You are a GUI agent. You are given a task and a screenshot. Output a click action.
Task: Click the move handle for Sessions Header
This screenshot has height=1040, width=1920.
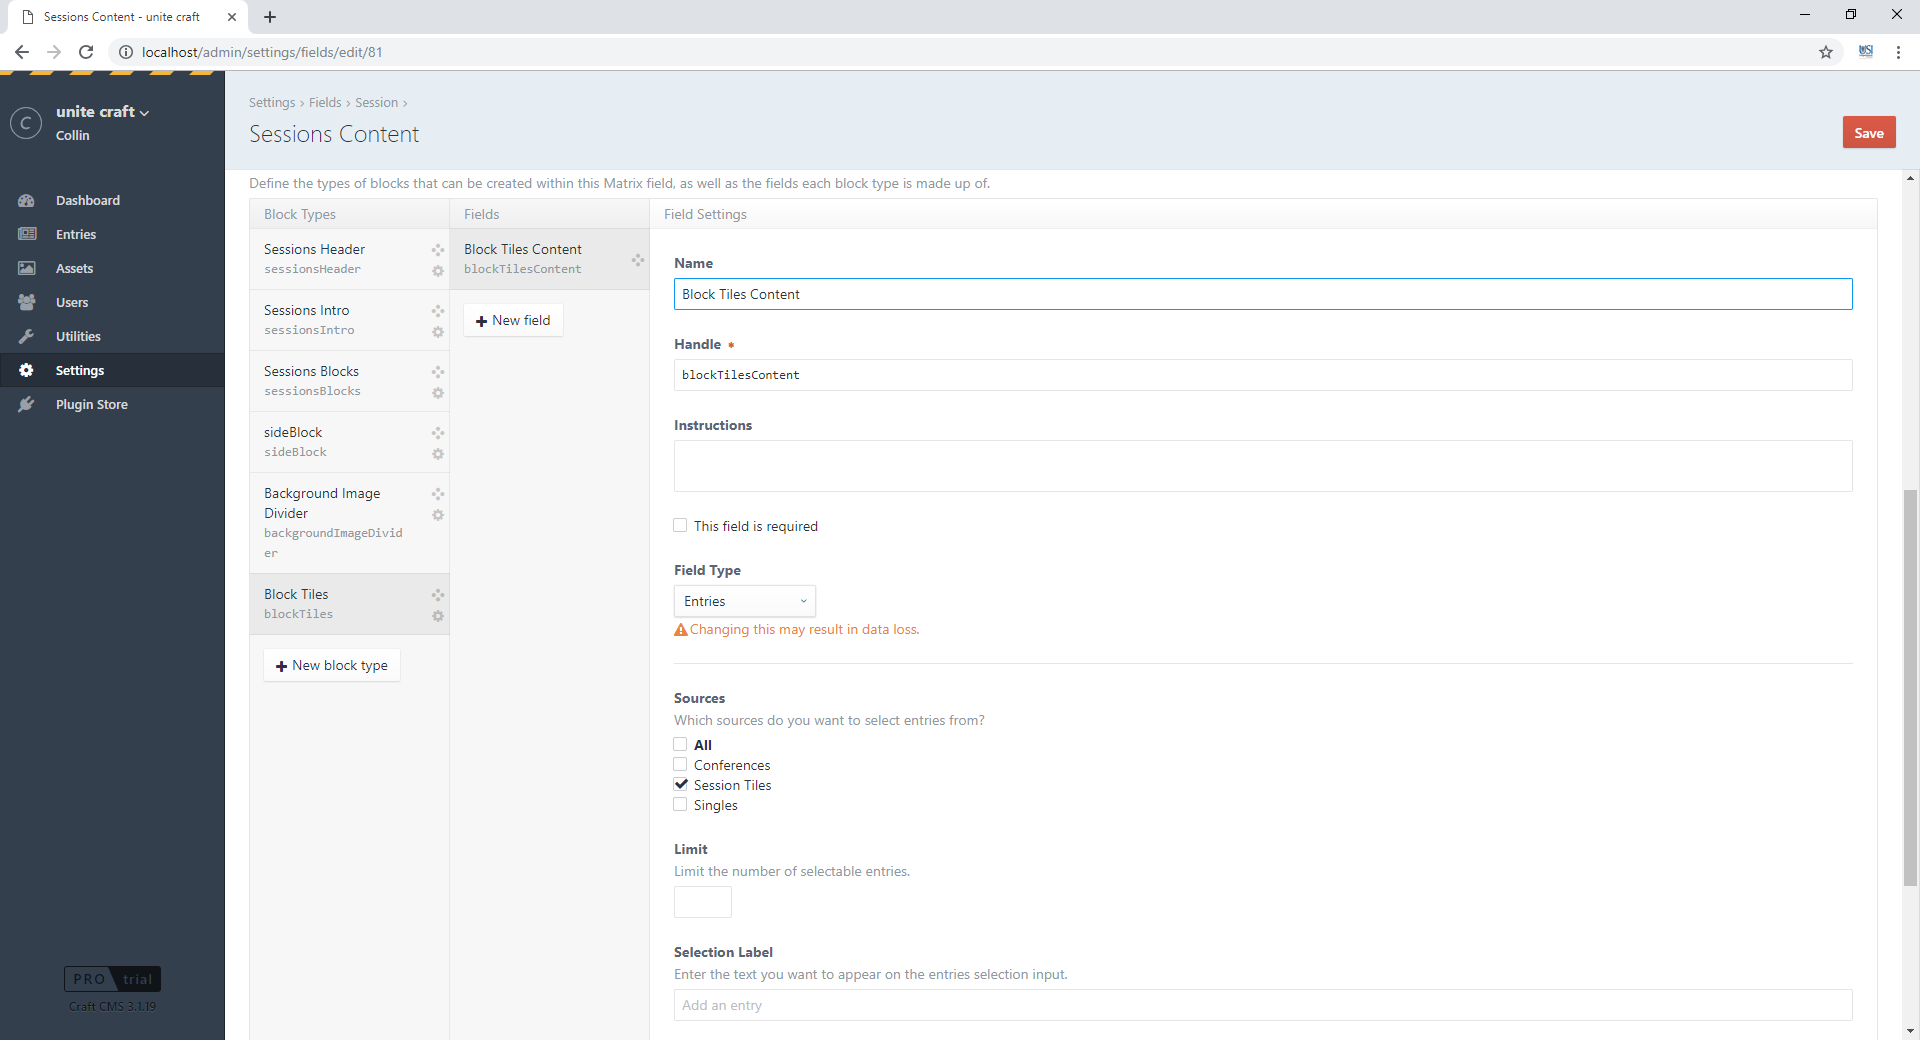[437, 250]
